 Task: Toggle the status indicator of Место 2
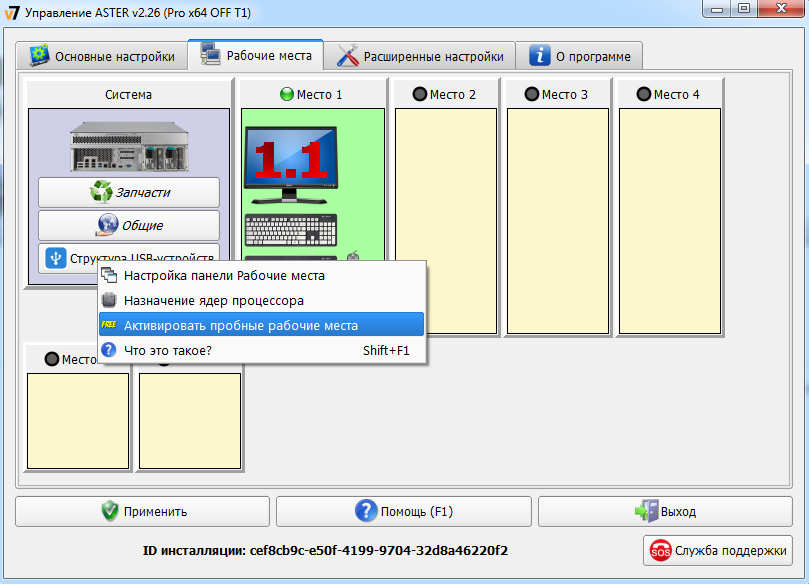pos(419,95)
